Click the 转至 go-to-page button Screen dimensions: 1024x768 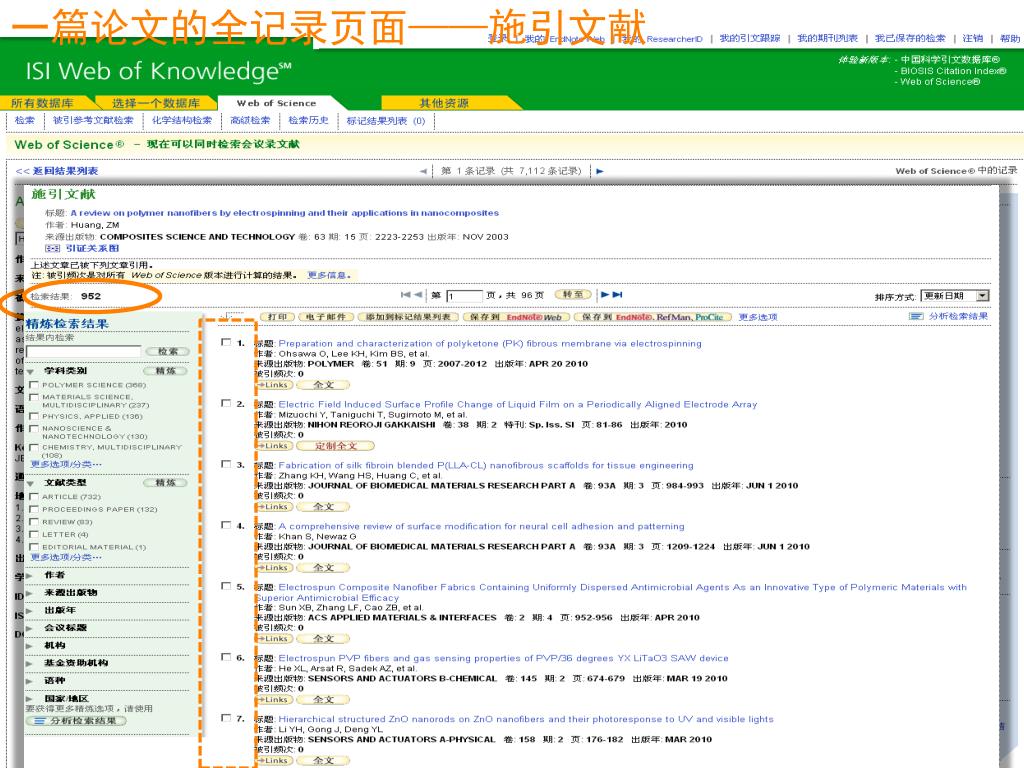[x=573, y=295]
